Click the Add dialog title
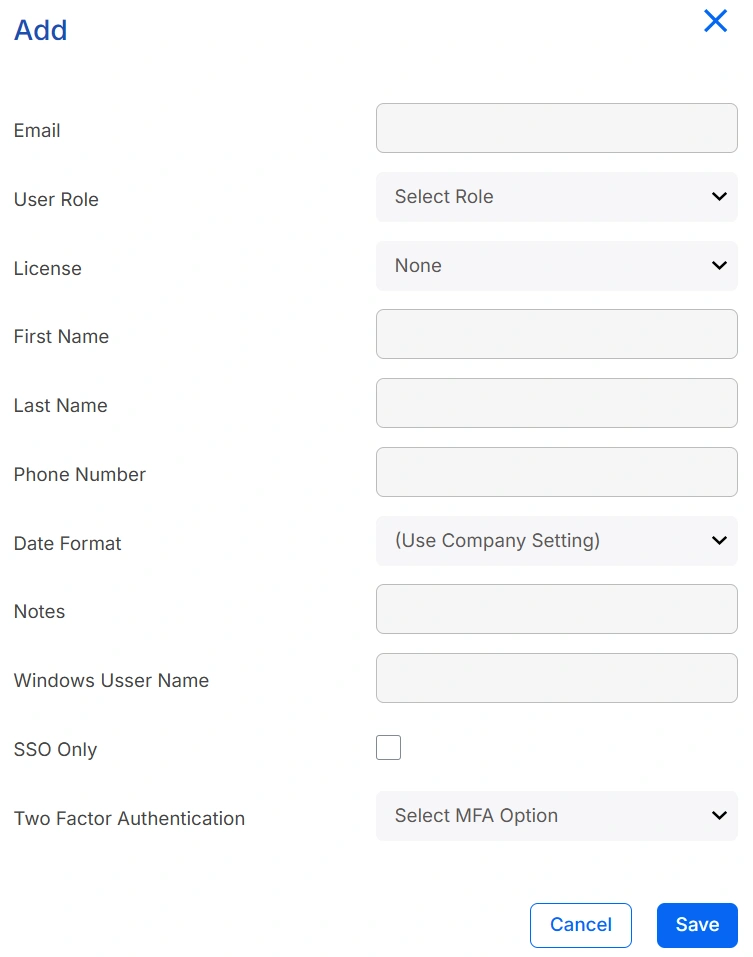The height and width of the screenshot is (957, 753). [40, 30]
